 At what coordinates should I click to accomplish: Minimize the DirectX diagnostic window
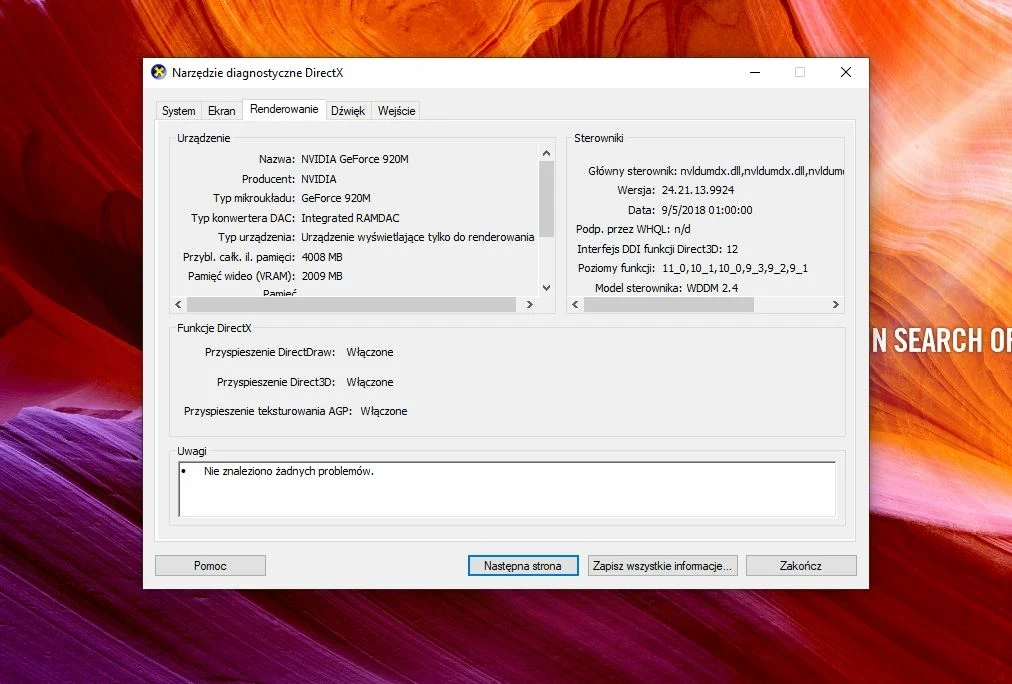(x=755, y=72)
